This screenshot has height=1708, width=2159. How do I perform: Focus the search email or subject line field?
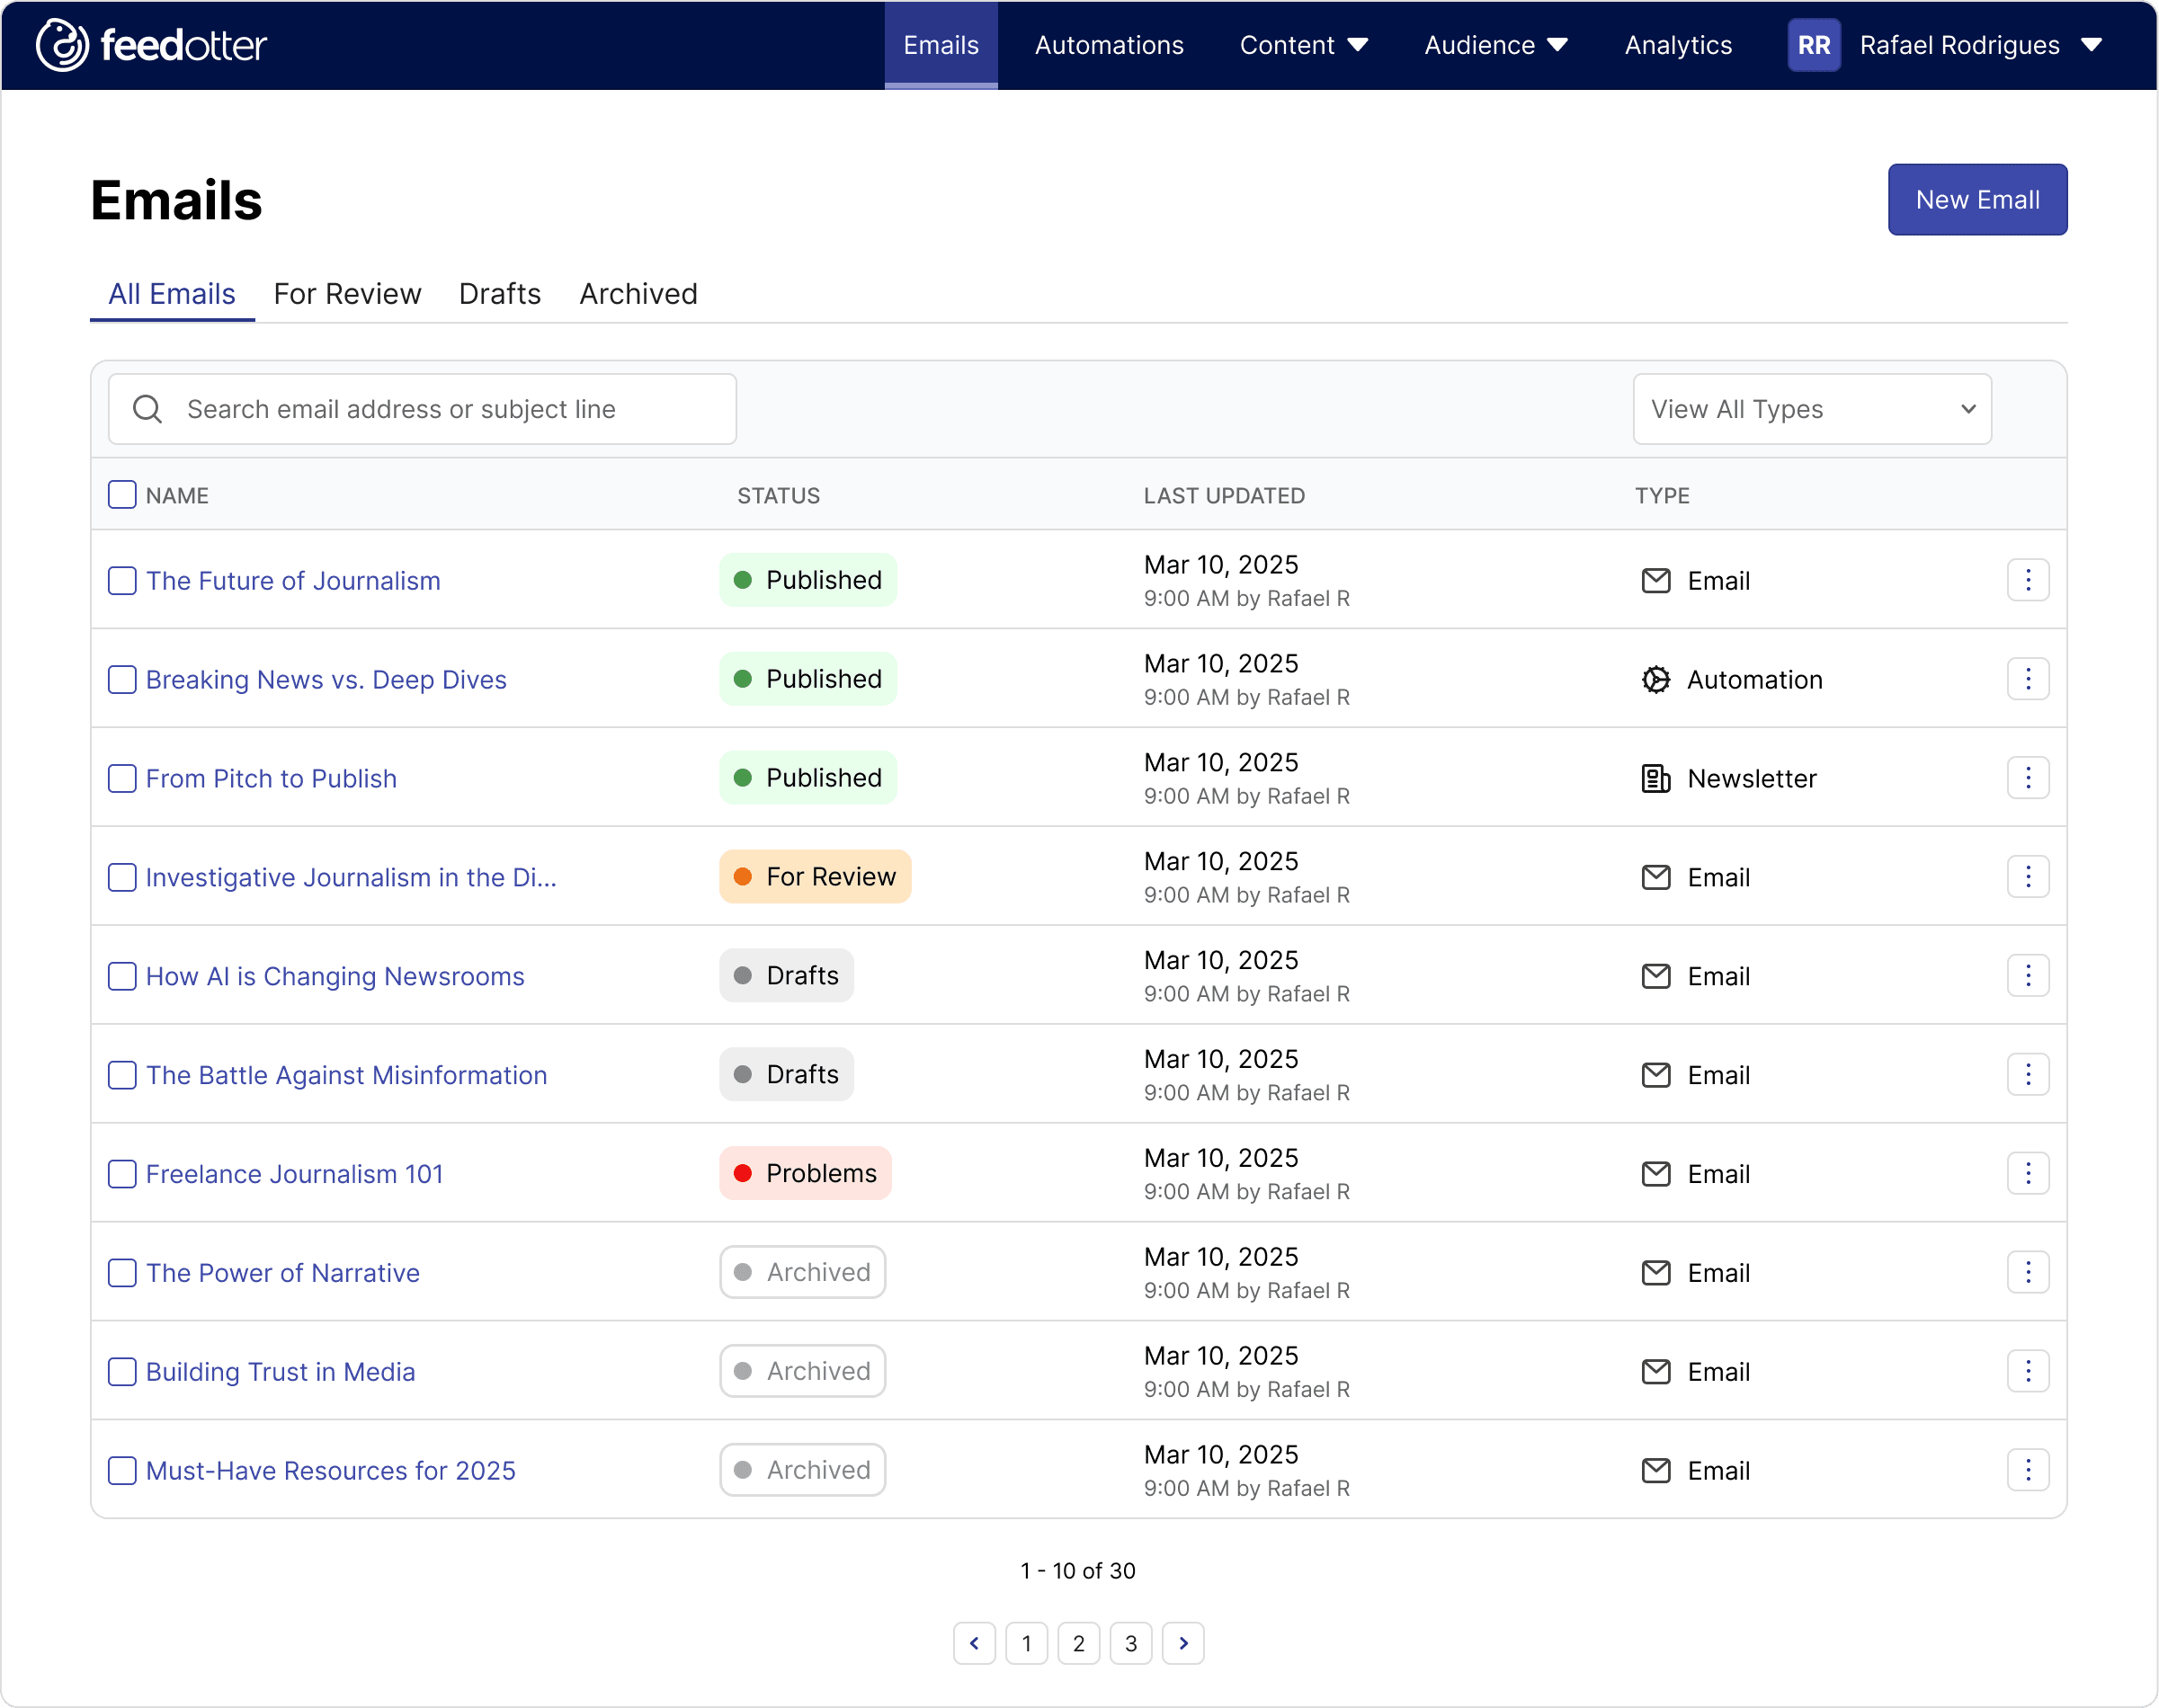[422, 409]
